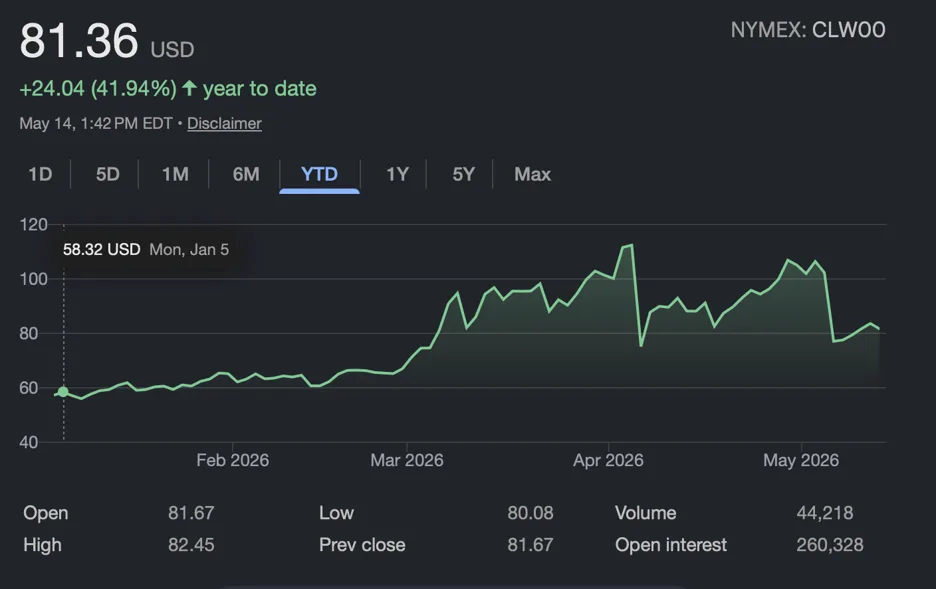Show the 1Y price history
Viewport: 936px width, 589px height.
coord(398,174)
